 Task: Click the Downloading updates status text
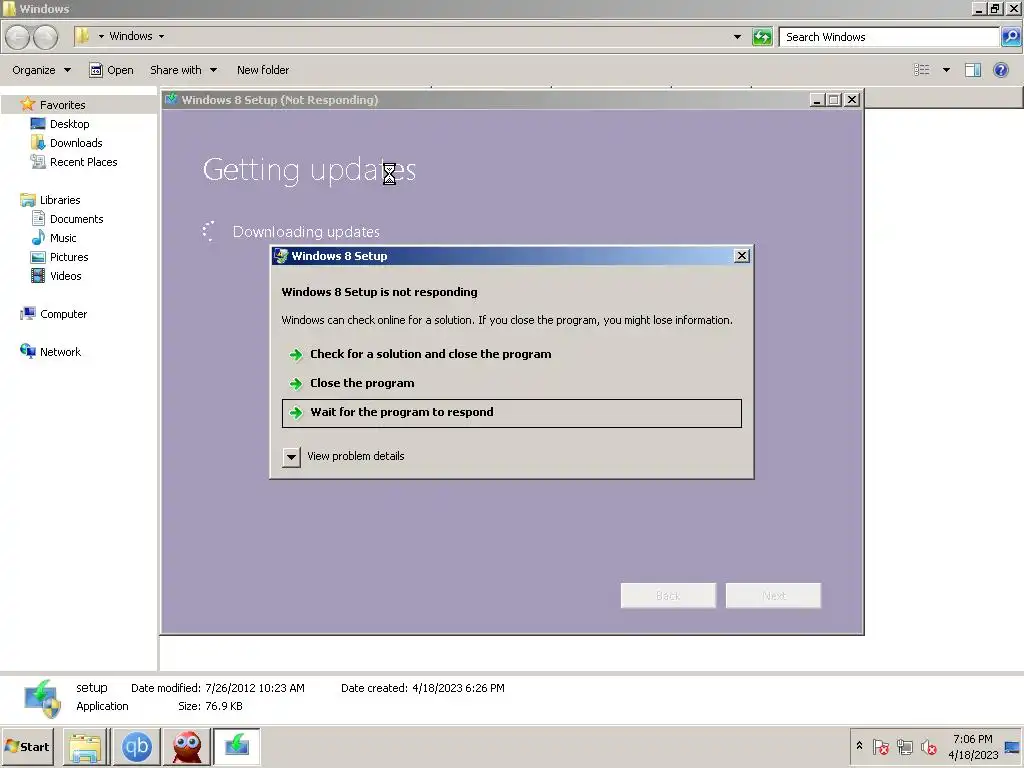coord(306,232)
